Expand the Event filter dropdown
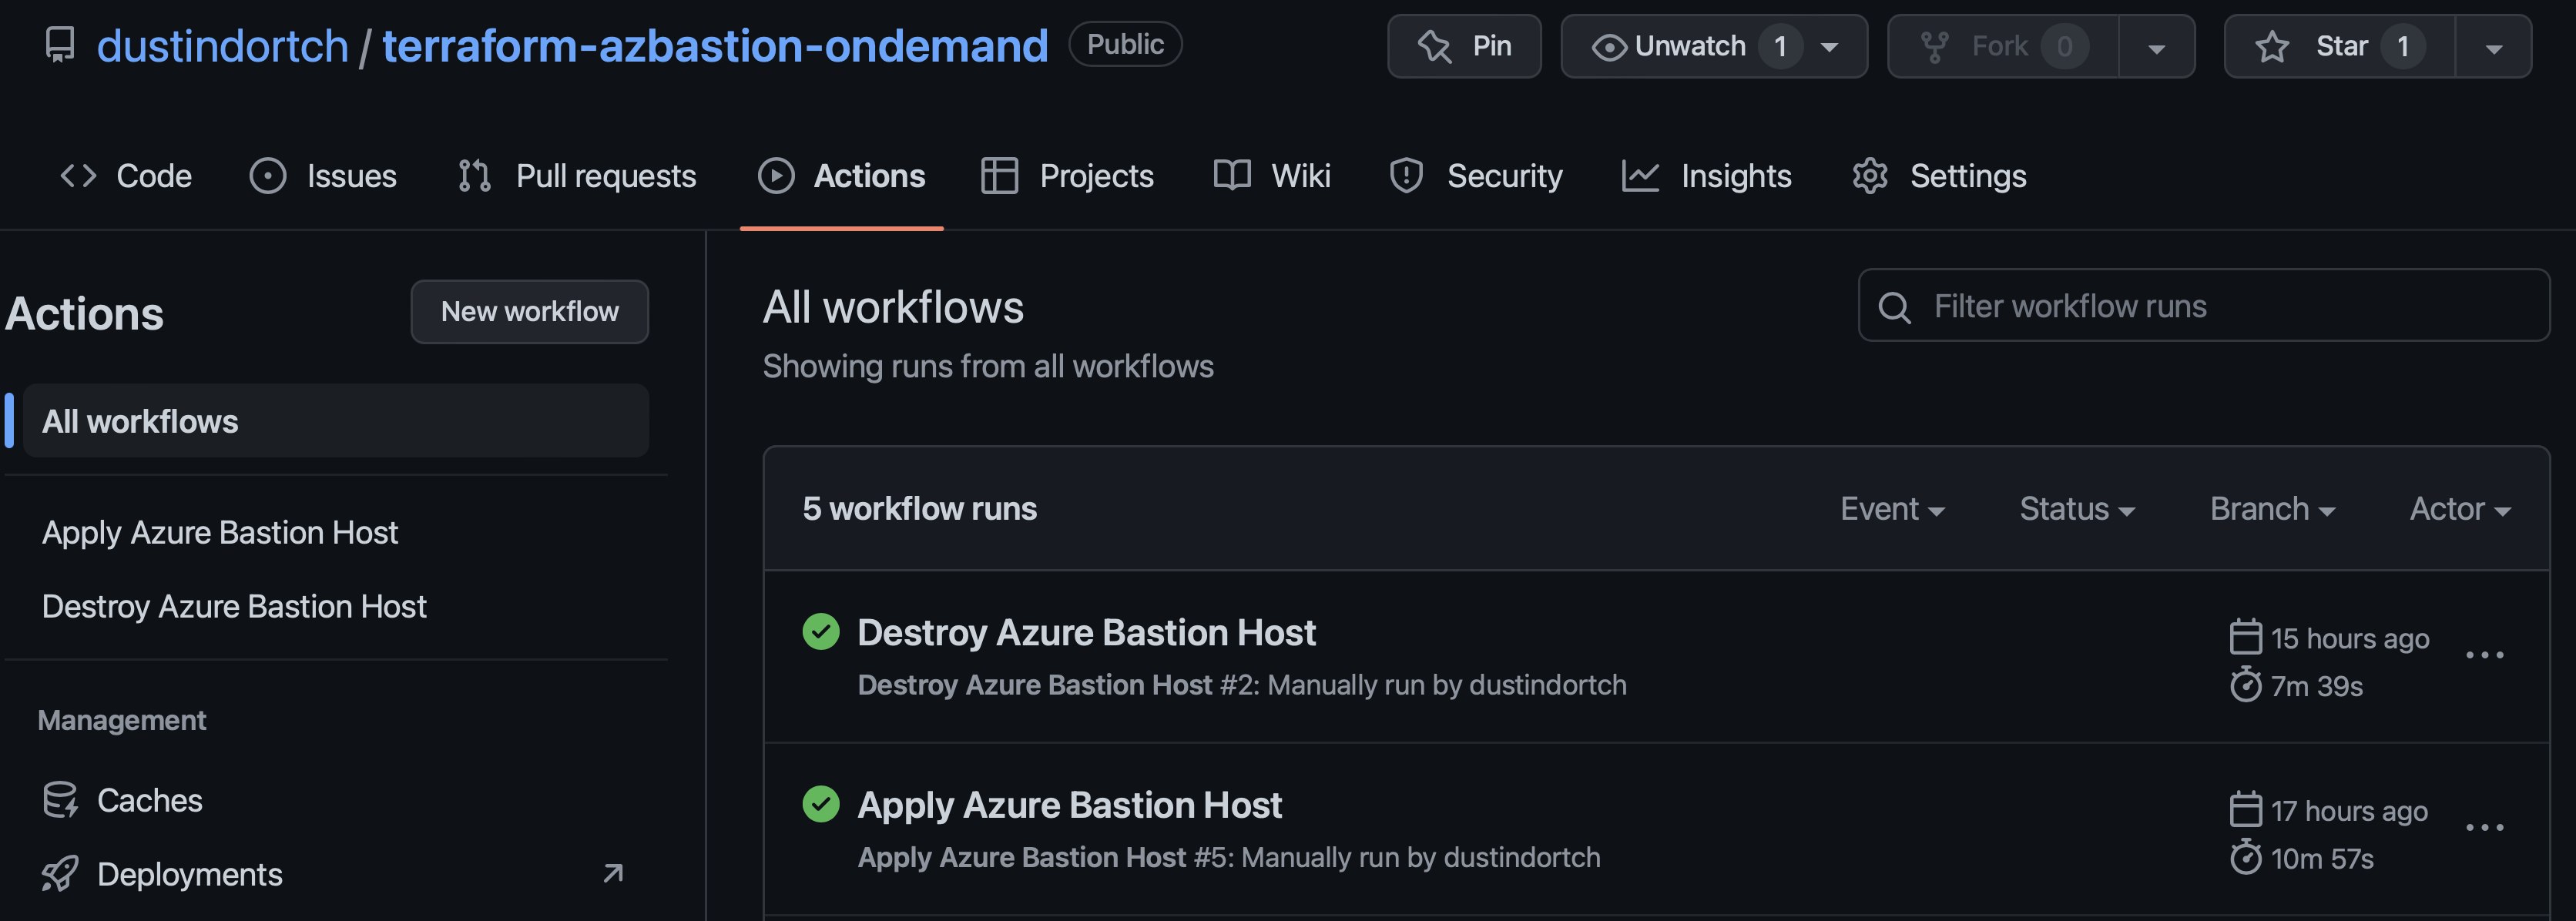The width and height of the screenshot is (2576, 921). (x=1891, y=509)
